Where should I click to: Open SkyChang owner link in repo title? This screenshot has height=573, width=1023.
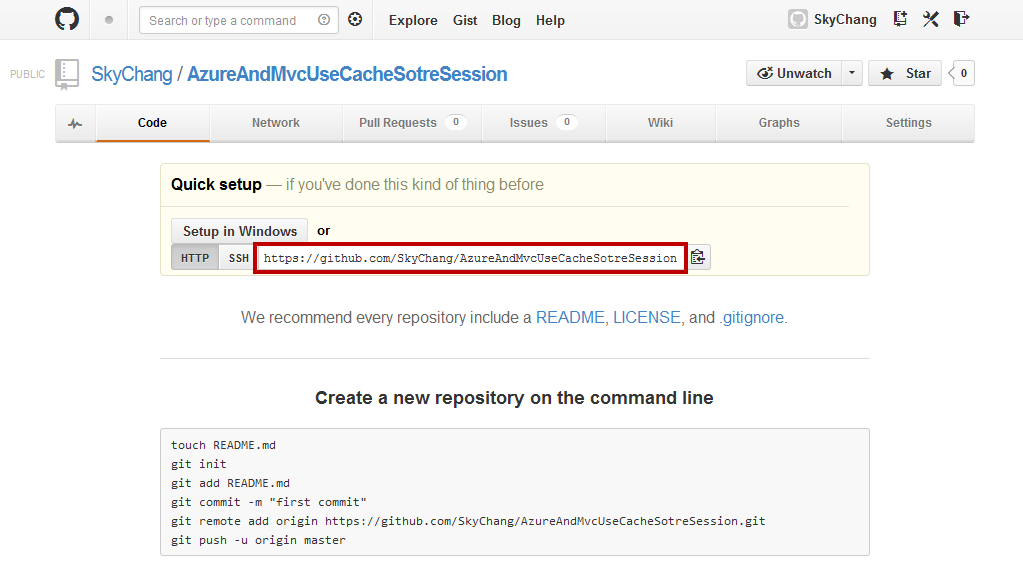132,74
